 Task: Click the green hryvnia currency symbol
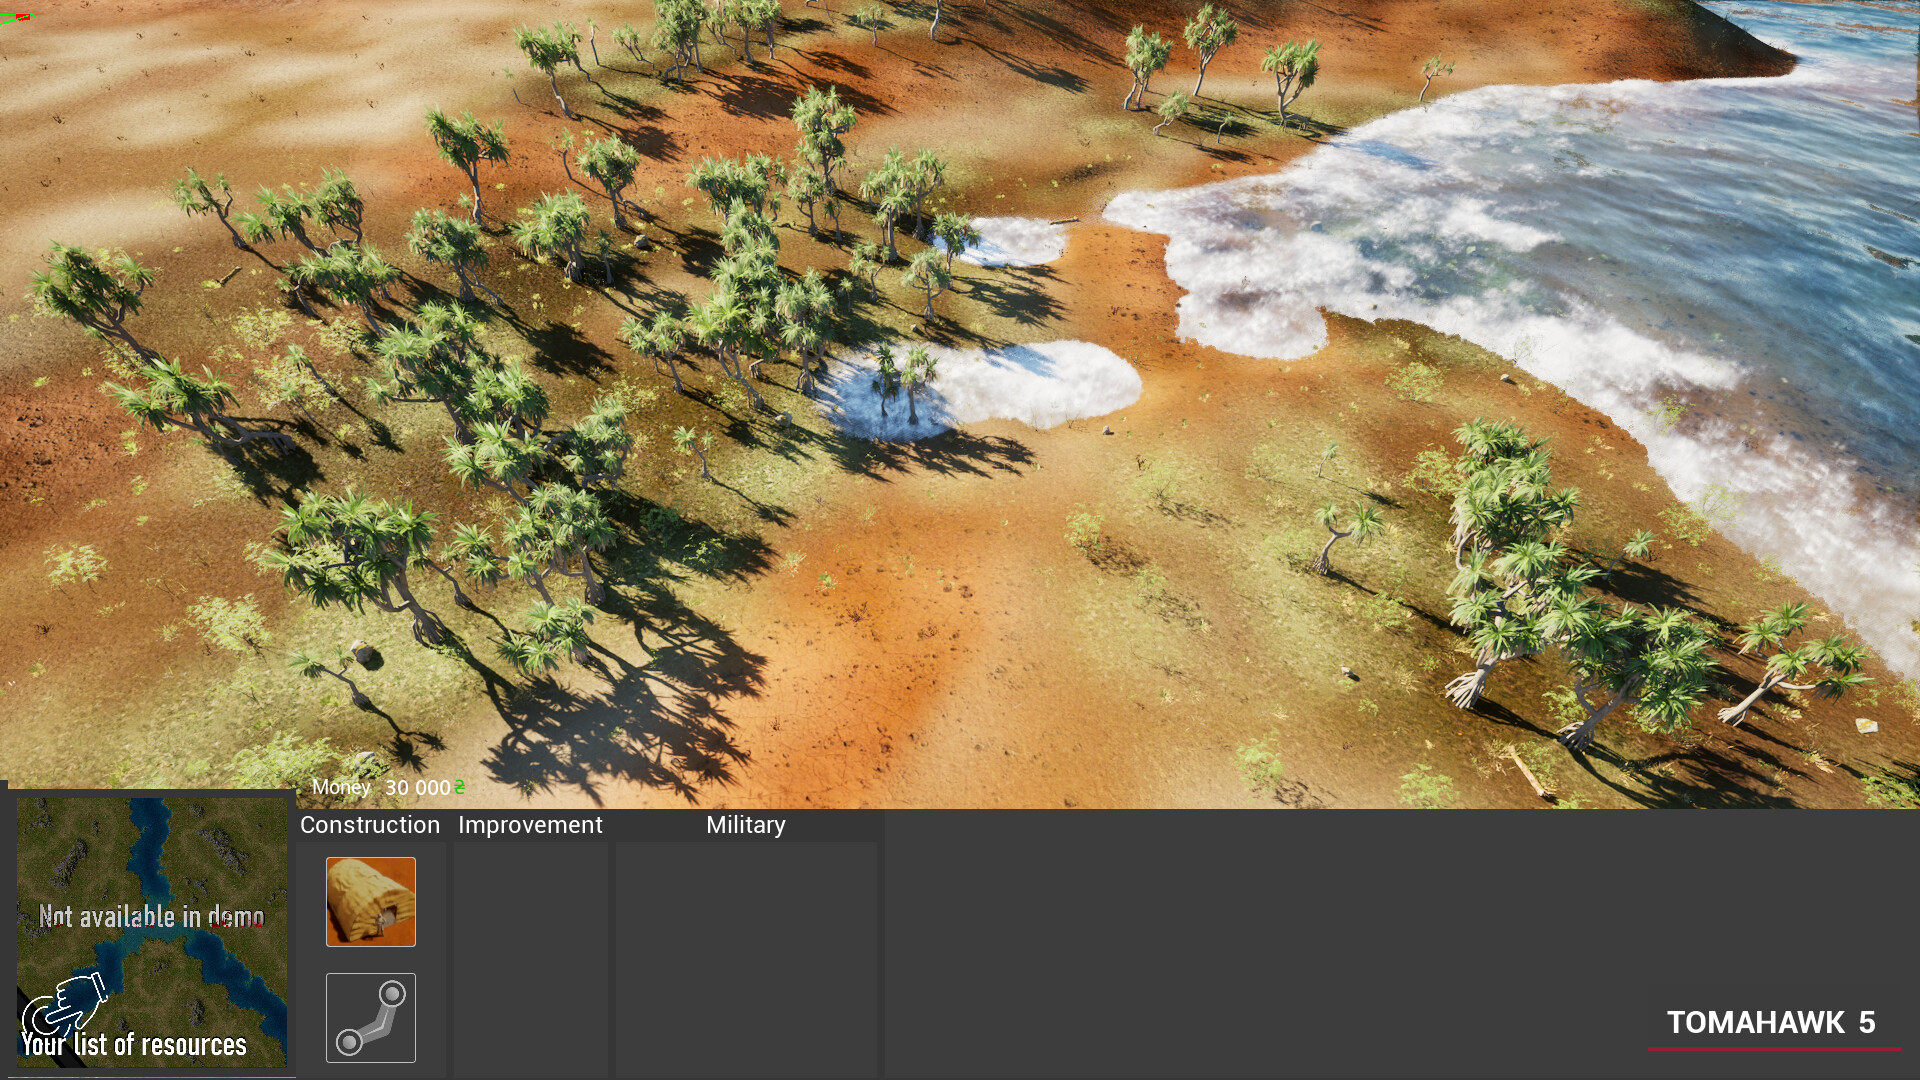459,787
